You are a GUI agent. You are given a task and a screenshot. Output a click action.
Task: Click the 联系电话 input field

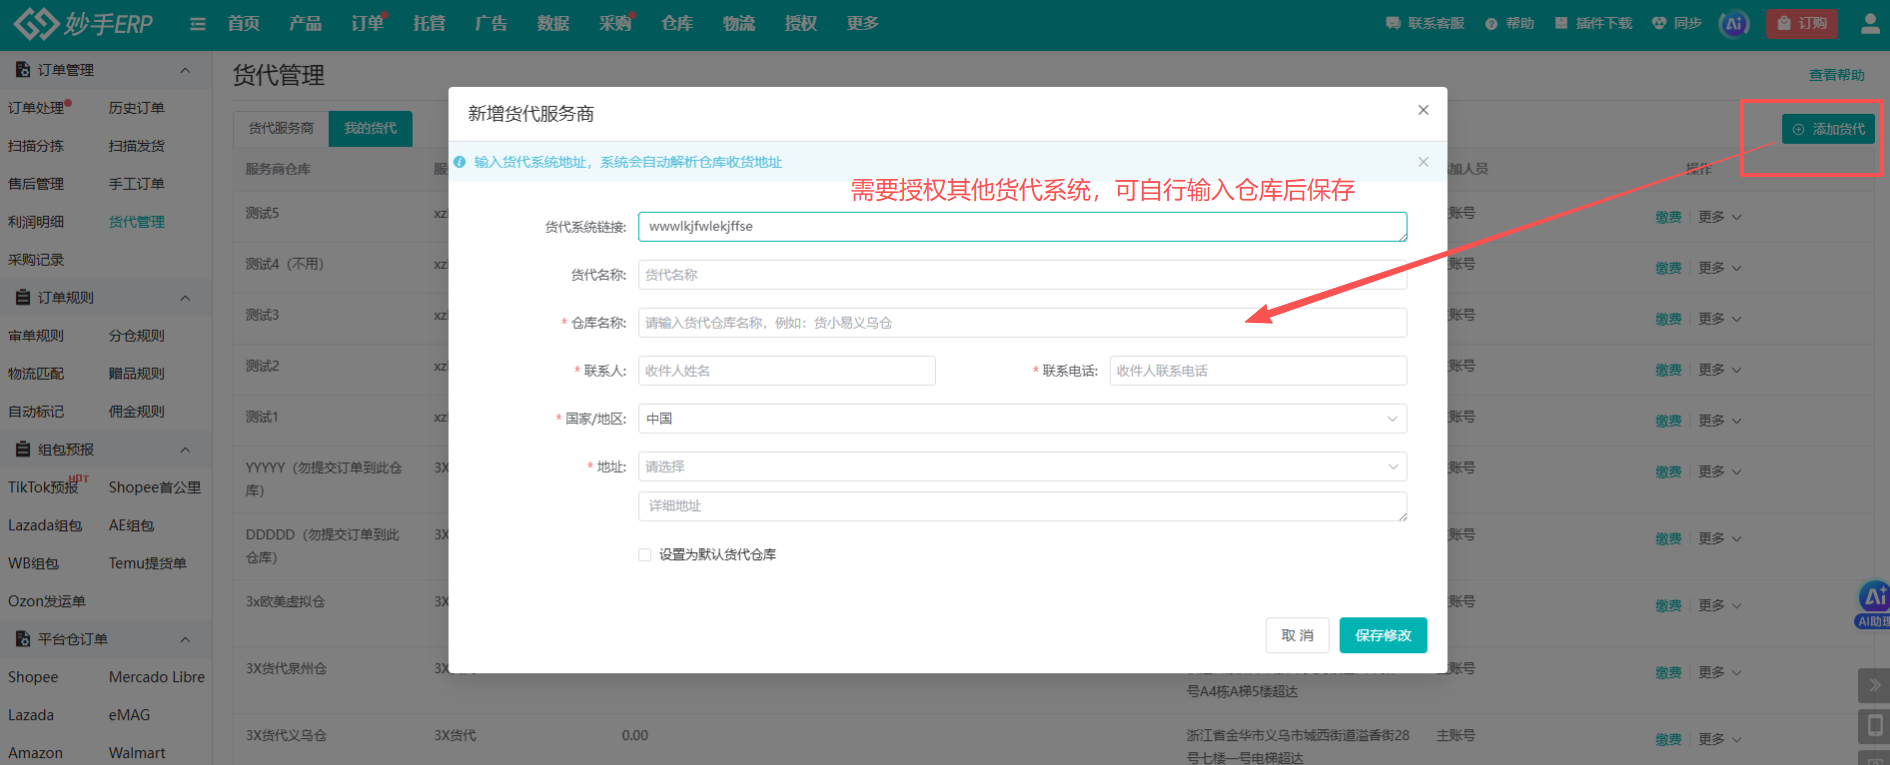[1258, 371]
